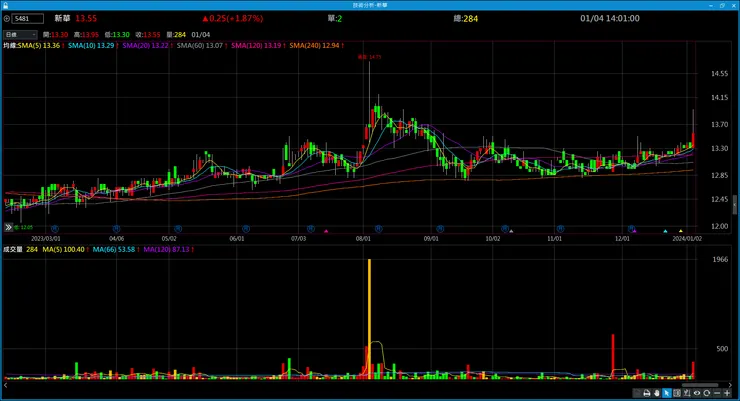
Task: Click the tall orange volume bar
Action: pyautogui.click(x=370, y=319)
